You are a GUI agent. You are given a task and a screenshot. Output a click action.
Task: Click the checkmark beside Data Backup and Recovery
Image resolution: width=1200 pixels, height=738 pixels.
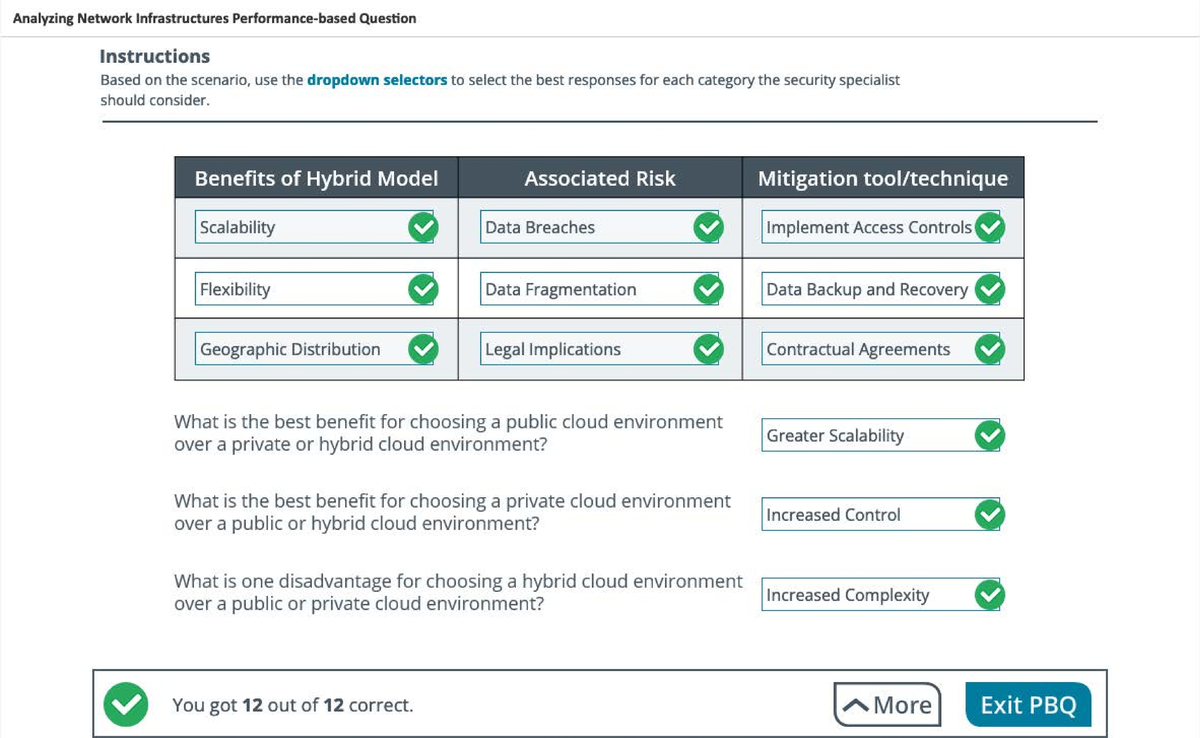point(989,288)
